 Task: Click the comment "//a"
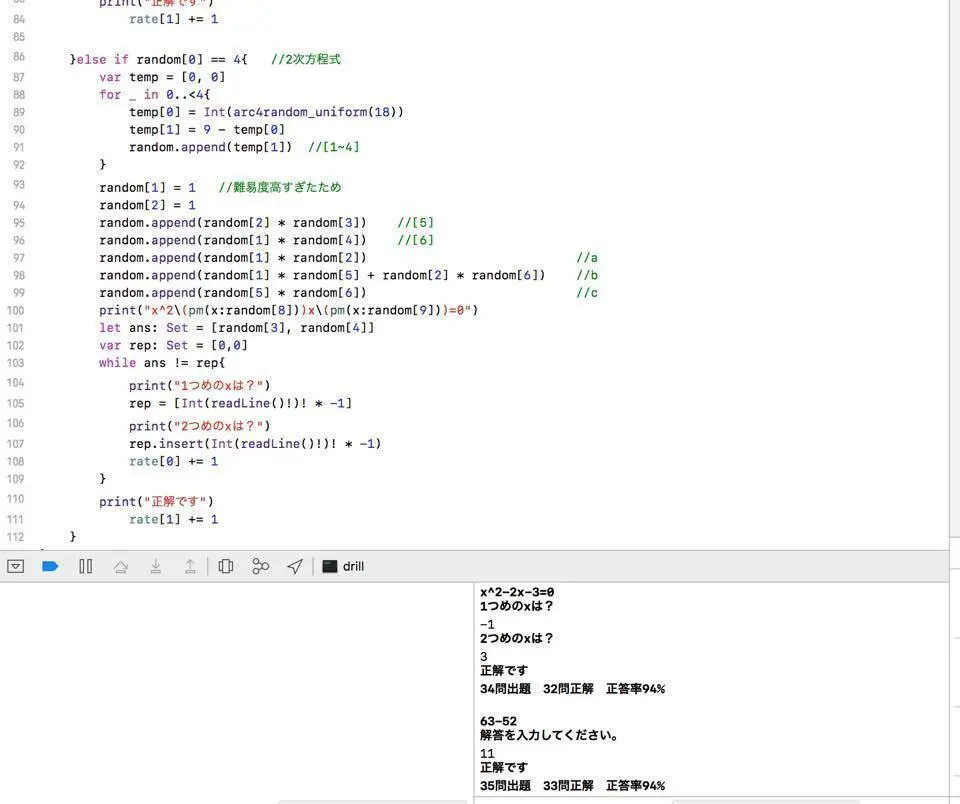[587, 258]
